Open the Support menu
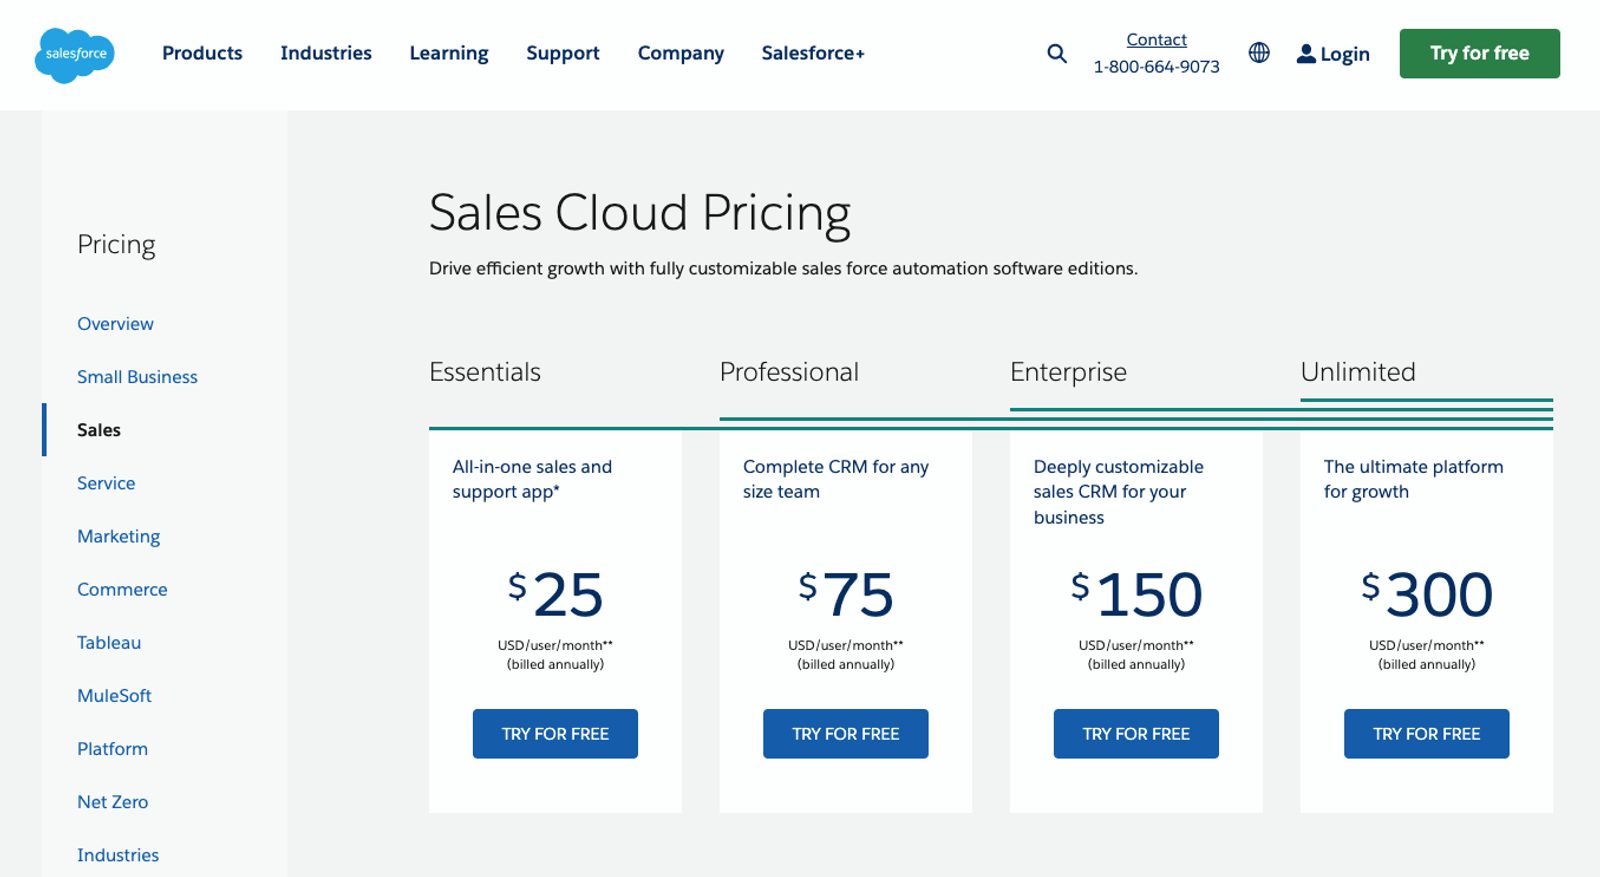Screen dimensions: 1600x877 [x=562, y=53]
